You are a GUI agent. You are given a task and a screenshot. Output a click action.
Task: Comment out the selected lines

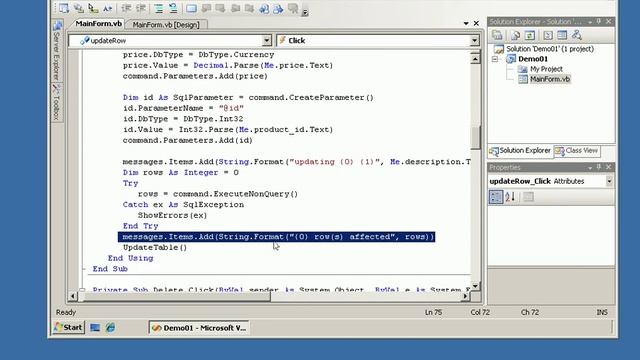[159, 8]
